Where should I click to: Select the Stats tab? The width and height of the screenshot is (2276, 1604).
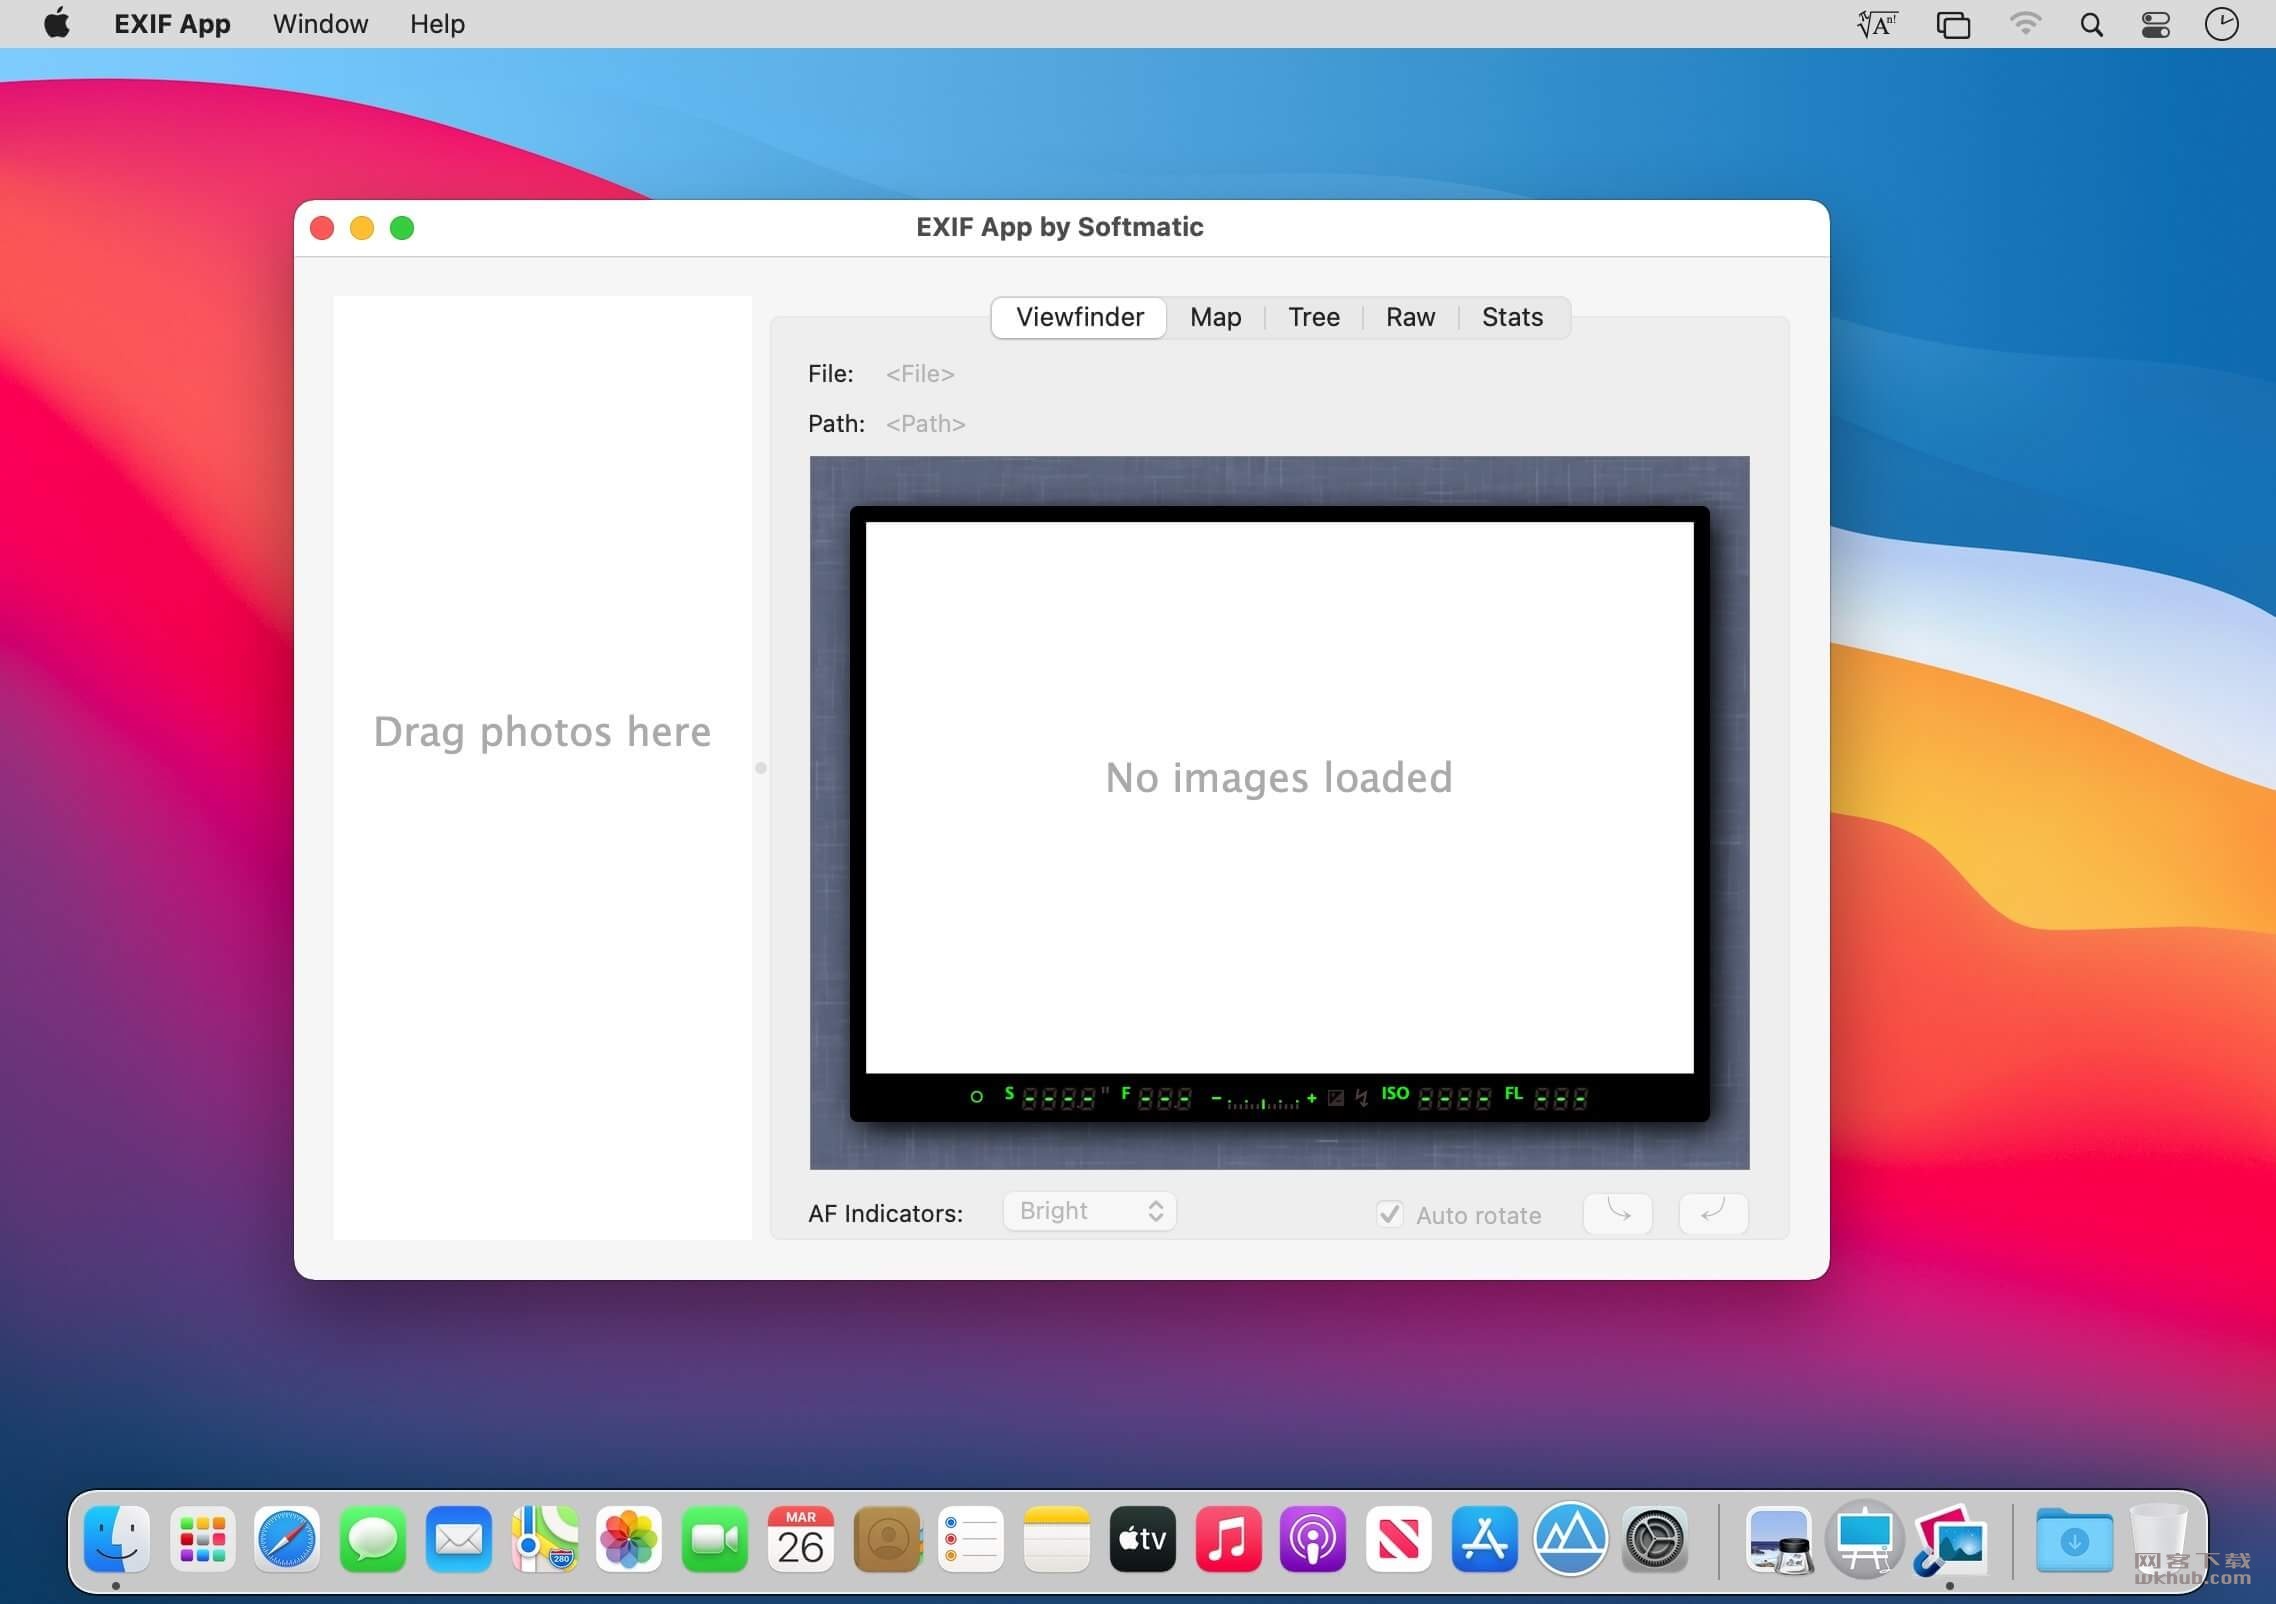tap(1512, 317)
